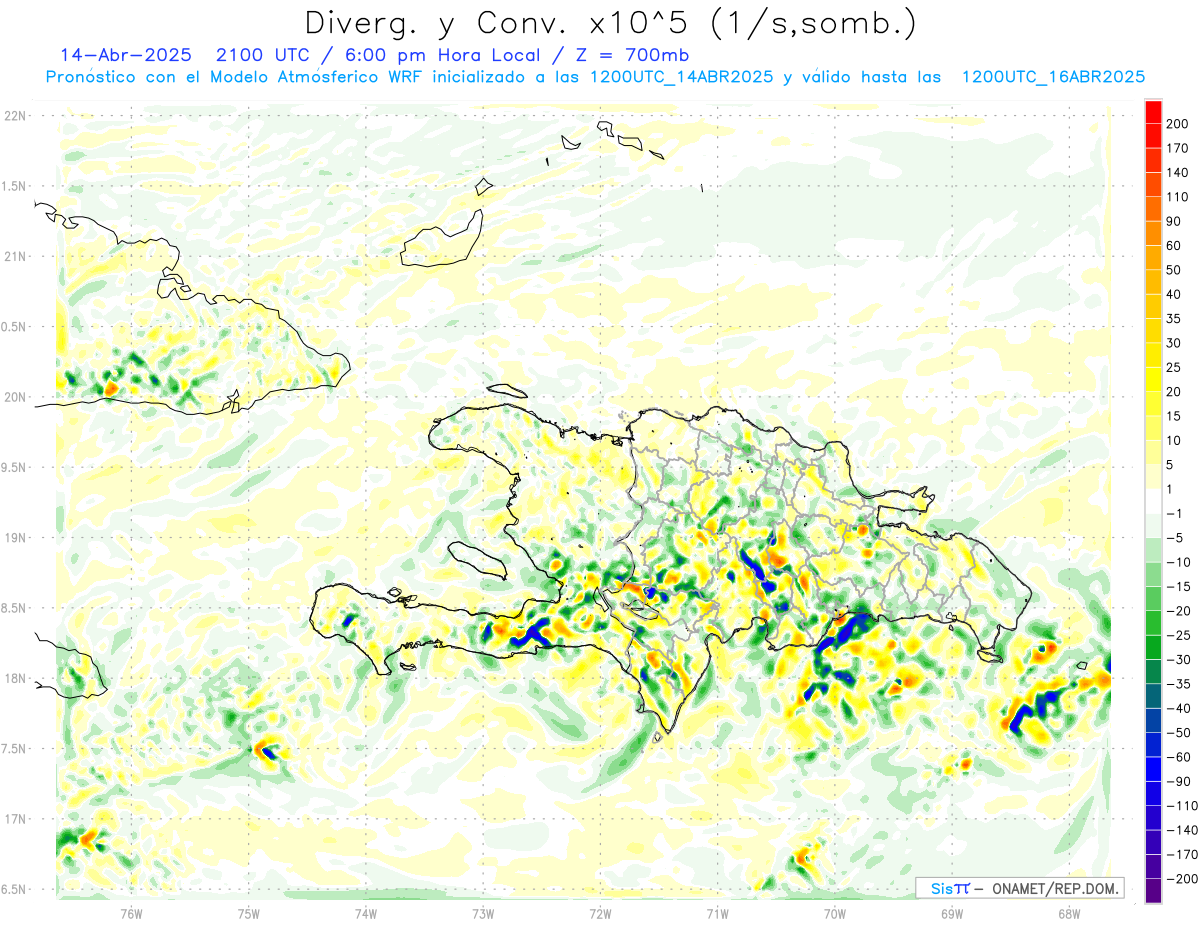
Task: Click the positive 5 color scale label
Action: tap(1170, 465)
